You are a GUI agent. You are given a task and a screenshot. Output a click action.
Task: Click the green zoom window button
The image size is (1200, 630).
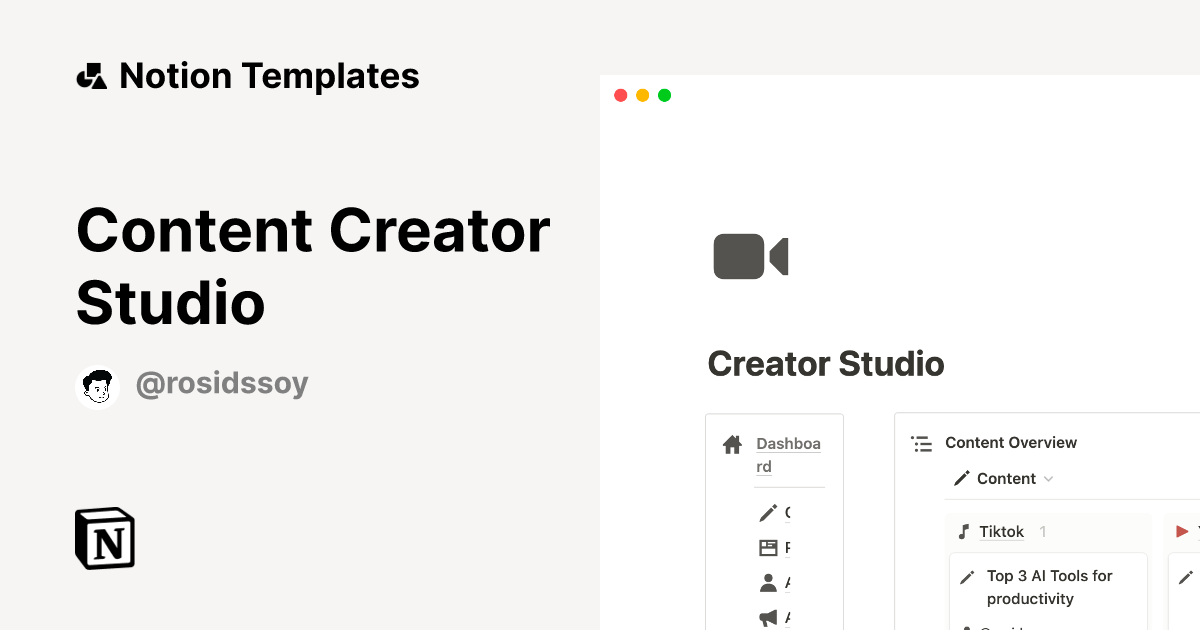(664, 95)
